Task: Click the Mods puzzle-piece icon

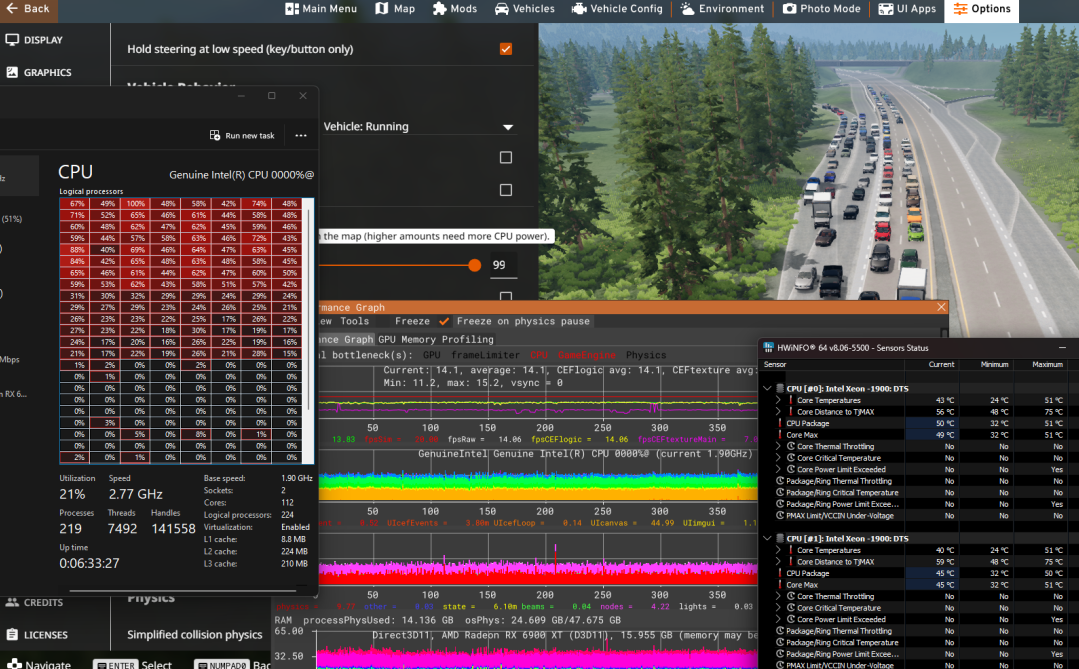Action: (439, 9)
